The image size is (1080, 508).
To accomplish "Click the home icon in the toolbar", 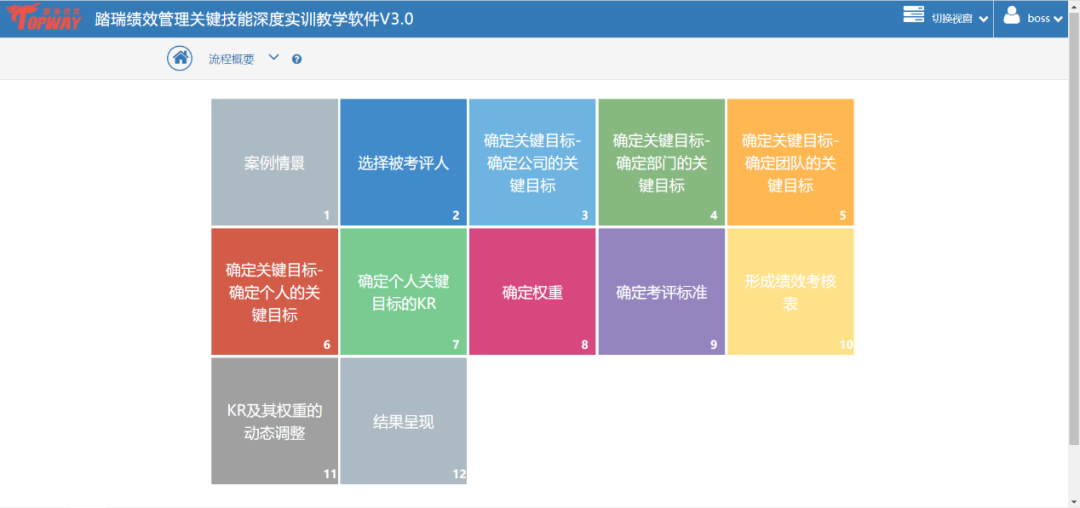I will [180, 59].
